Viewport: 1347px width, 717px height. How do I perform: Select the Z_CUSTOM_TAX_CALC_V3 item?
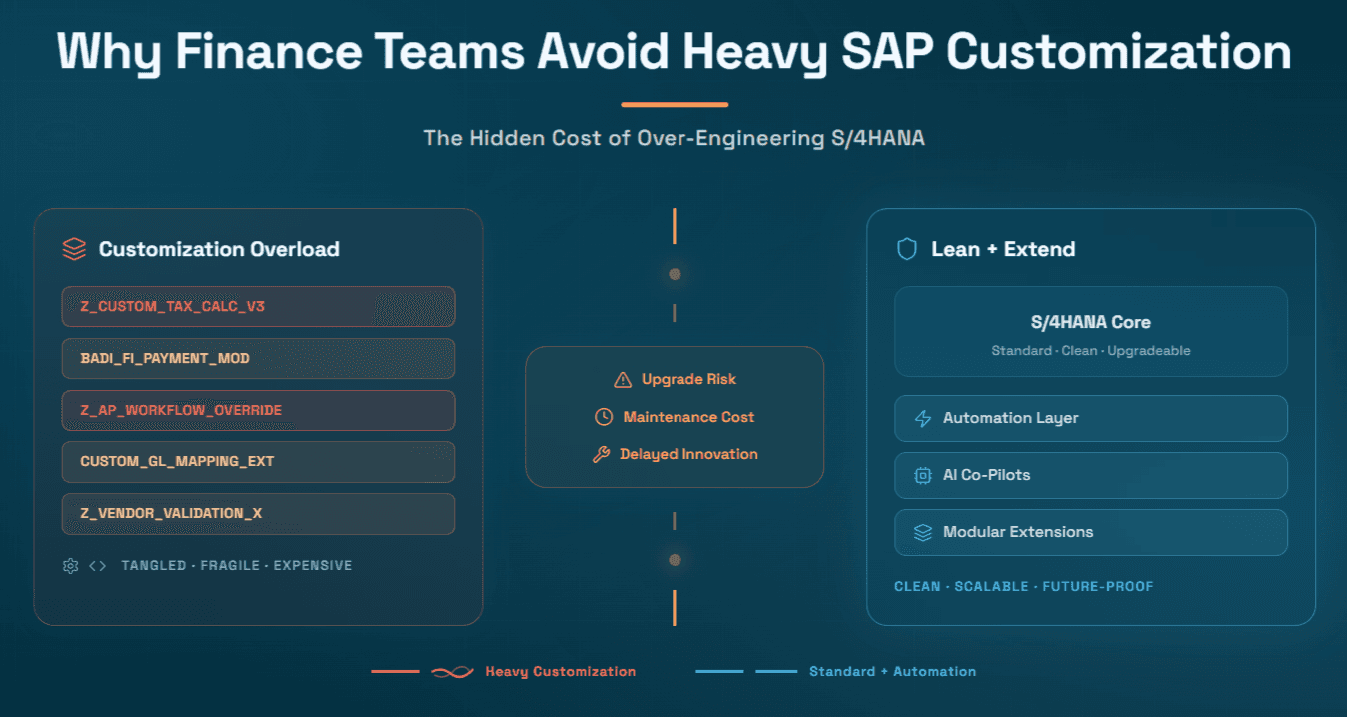pos(258,306)
